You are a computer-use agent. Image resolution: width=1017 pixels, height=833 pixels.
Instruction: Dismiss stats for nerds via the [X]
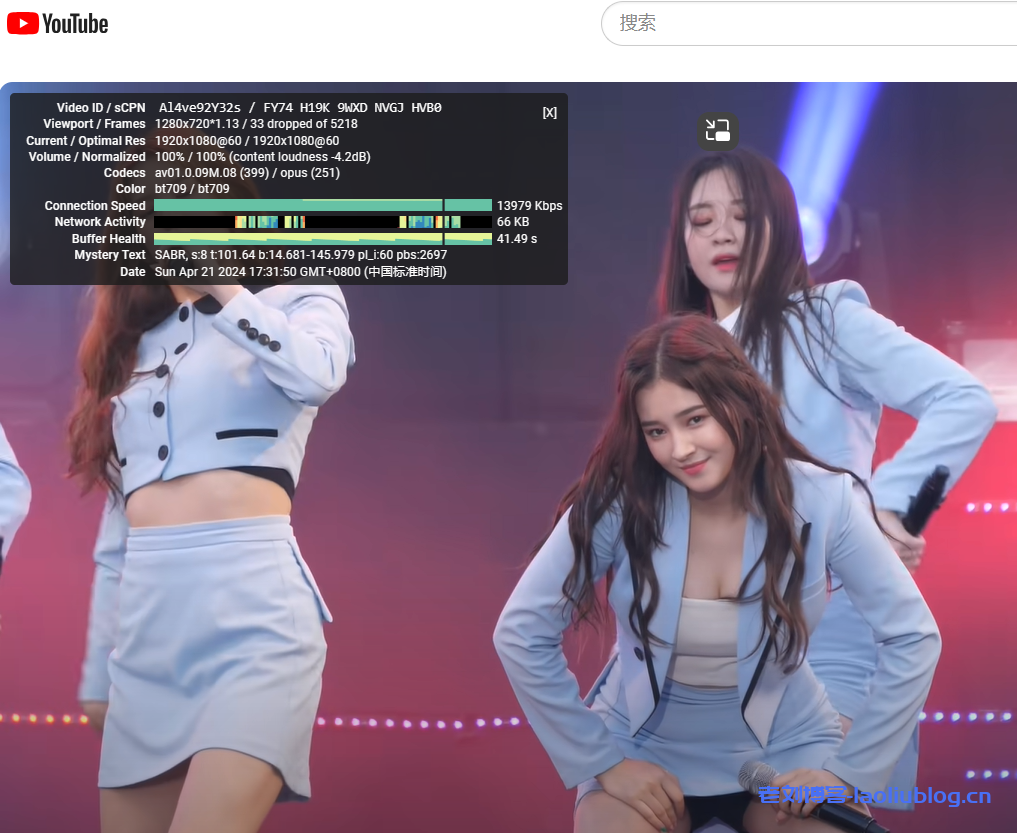(x=549, y=112)
